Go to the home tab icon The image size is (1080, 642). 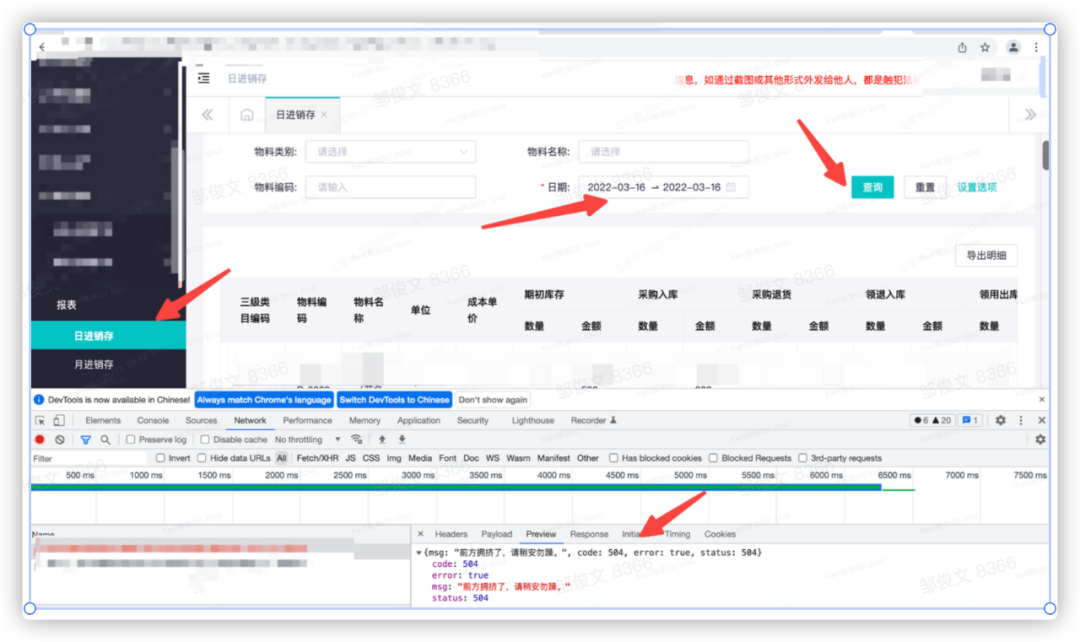click(x=247, y=114)
